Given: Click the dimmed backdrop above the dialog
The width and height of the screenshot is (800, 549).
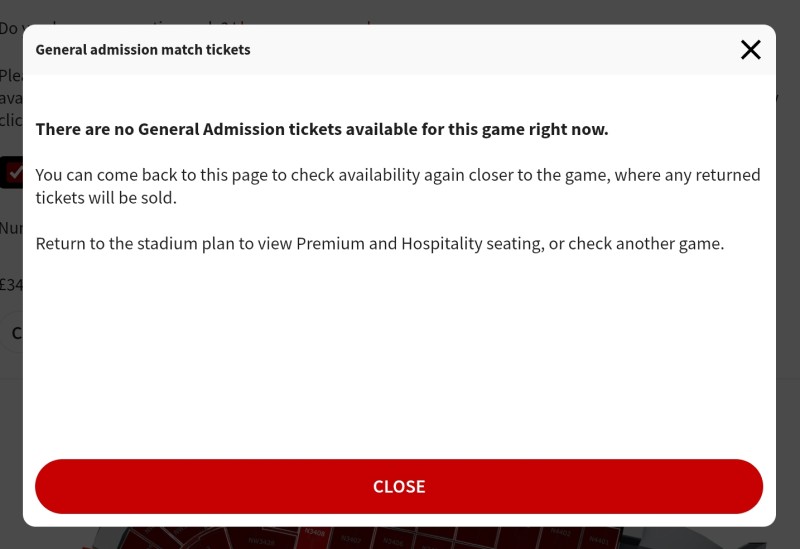Looking at the screenshot, I should point(400,12).
